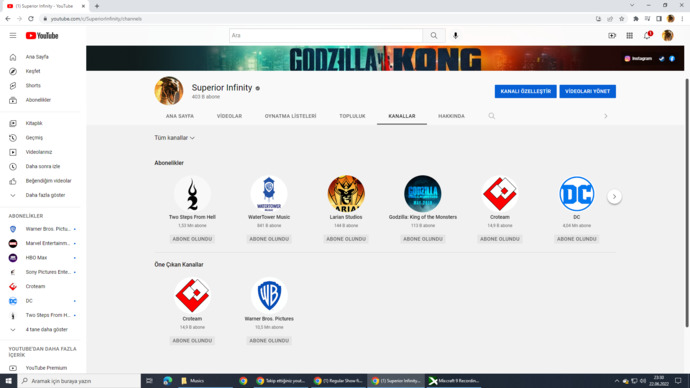The image size is (690, 388).
Task: Open the channel search magnifier icon
Action: [492, 116]
